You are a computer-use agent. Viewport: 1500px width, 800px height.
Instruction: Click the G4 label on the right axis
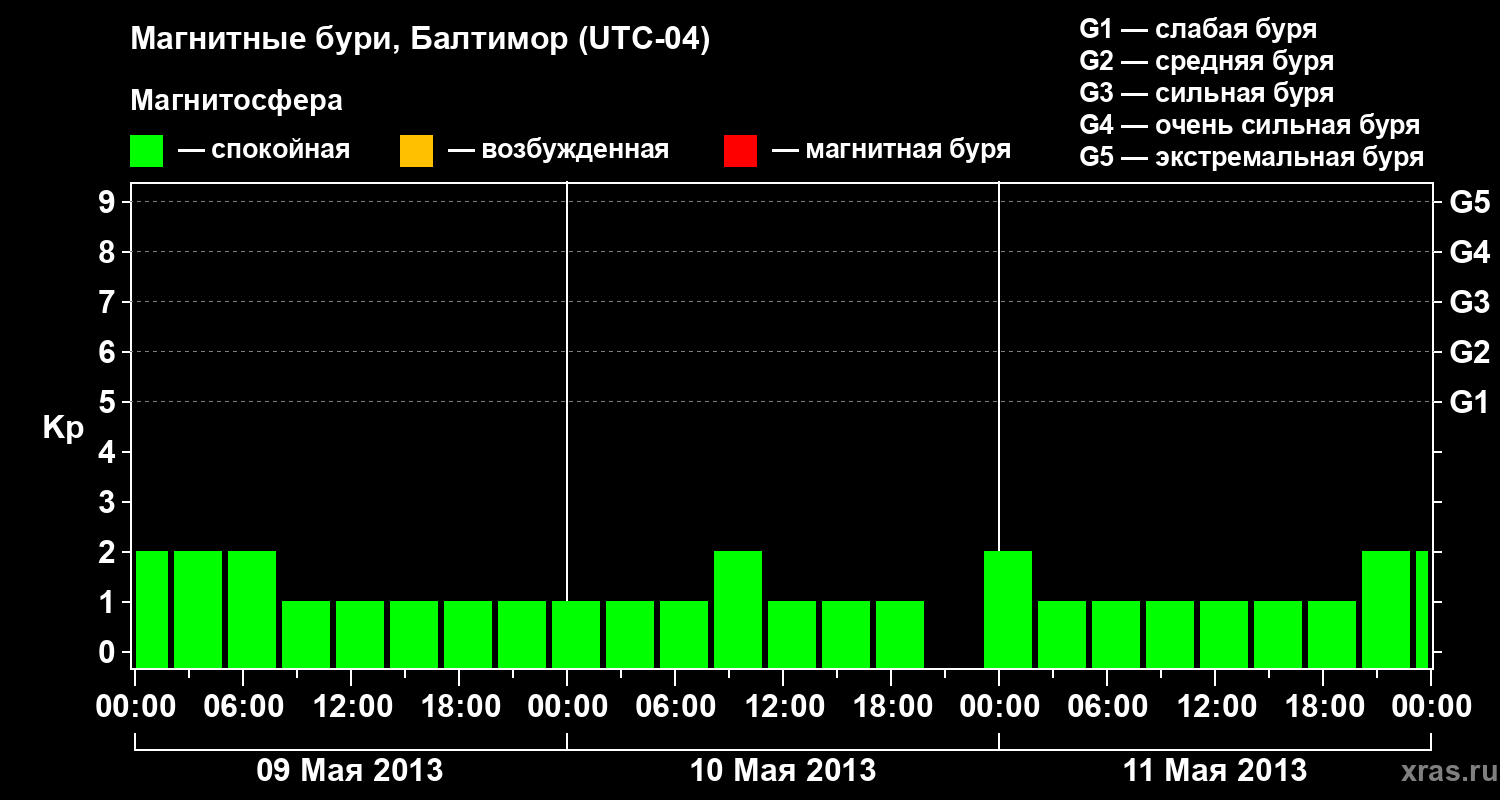(x=1470, y=252)
